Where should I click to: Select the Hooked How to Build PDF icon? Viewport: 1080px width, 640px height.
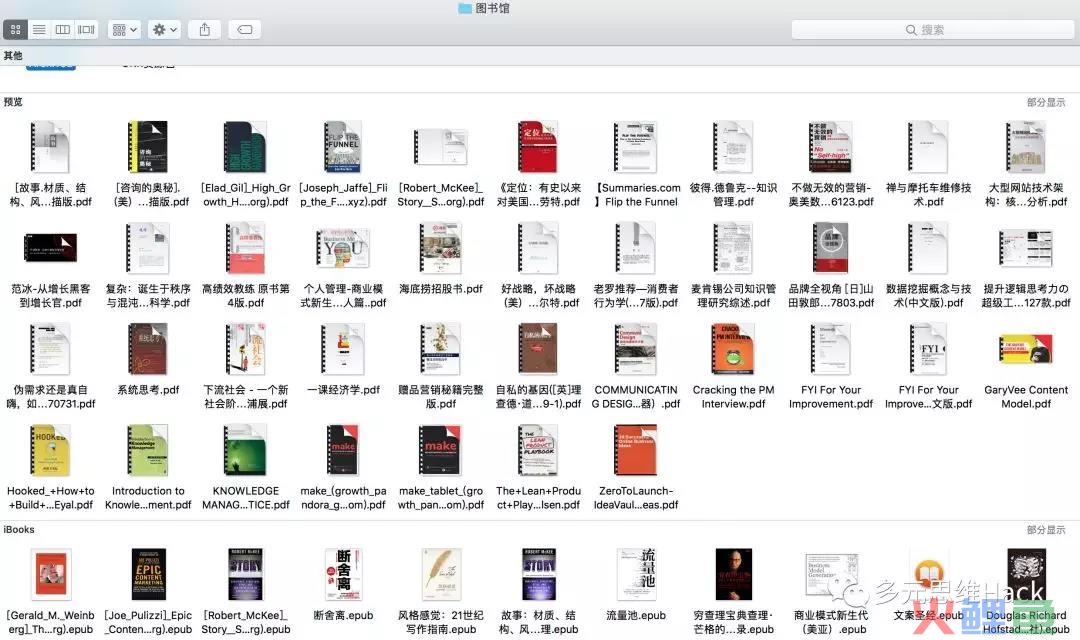(x=50, y=451)
